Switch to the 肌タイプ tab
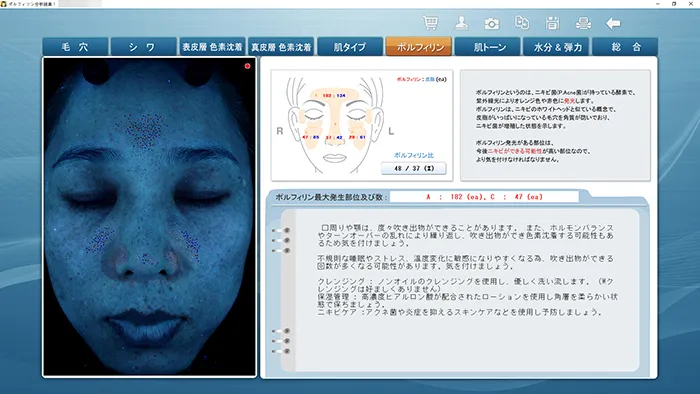 click(350, 47)
